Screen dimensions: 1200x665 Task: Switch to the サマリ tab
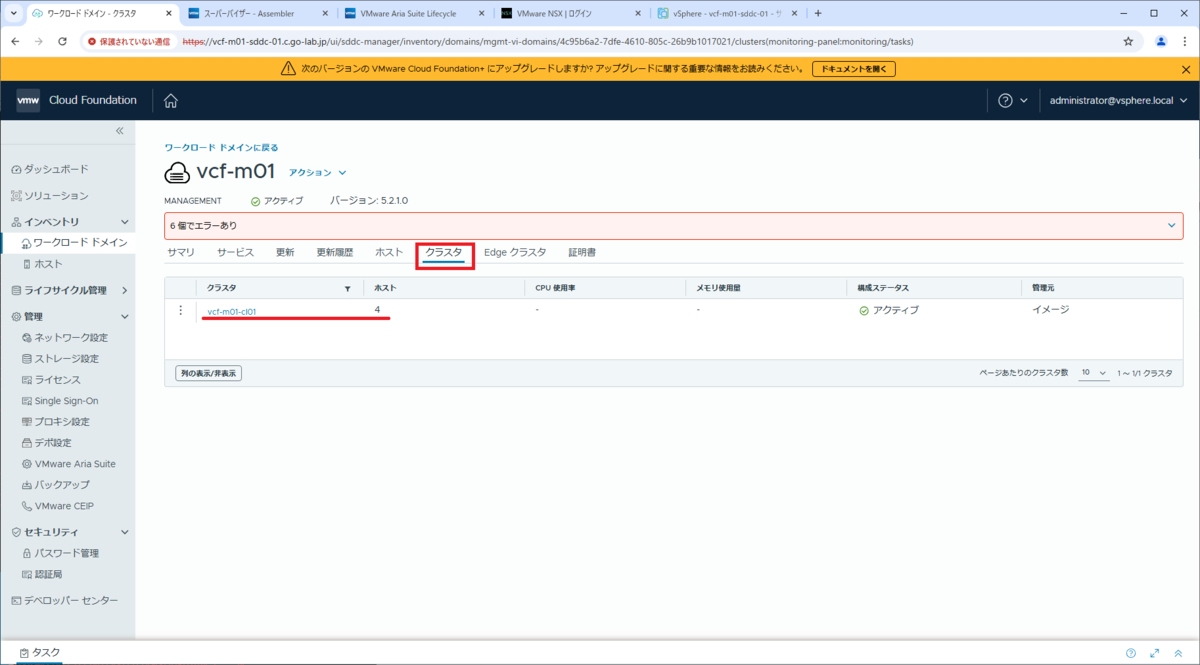[x=181, y=253]
